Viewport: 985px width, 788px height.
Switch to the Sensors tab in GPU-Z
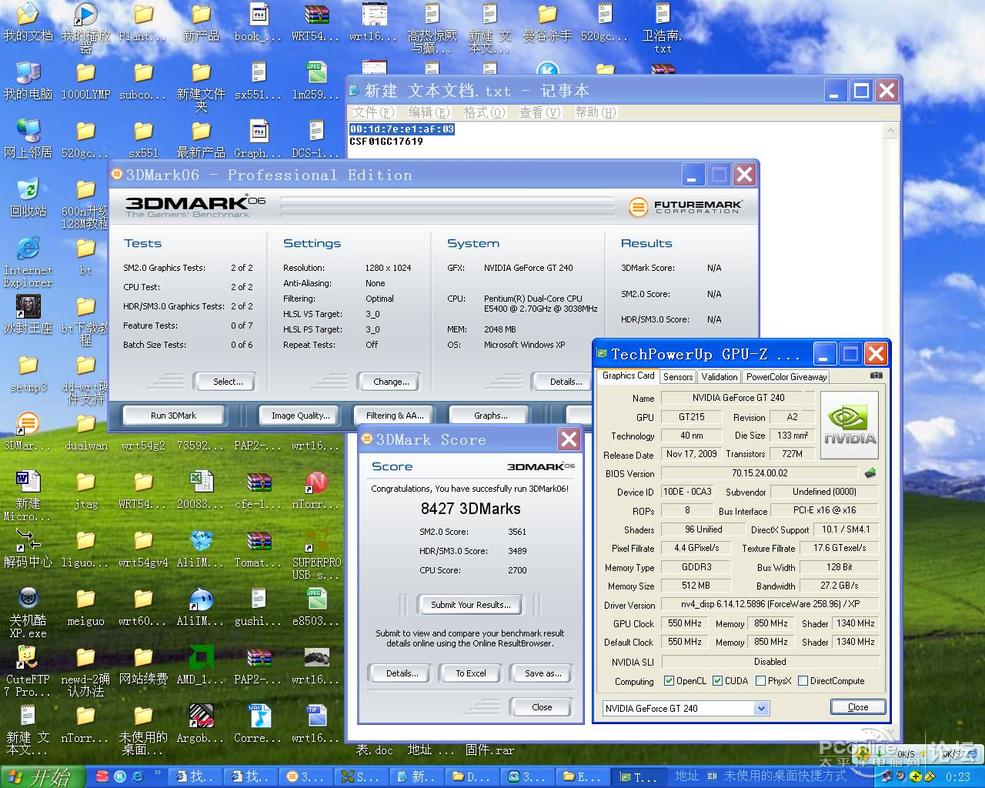[678, 376]
